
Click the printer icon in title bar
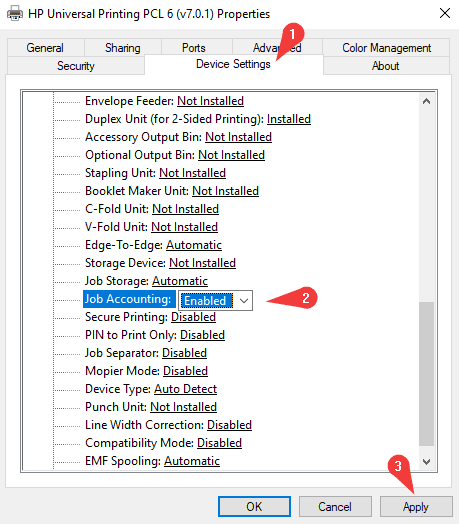pos(15,14)
